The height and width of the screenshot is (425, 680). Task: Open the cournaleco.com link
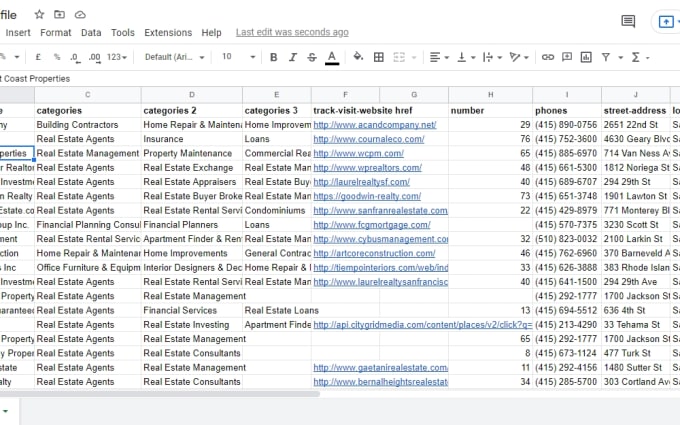click(369, 139)
